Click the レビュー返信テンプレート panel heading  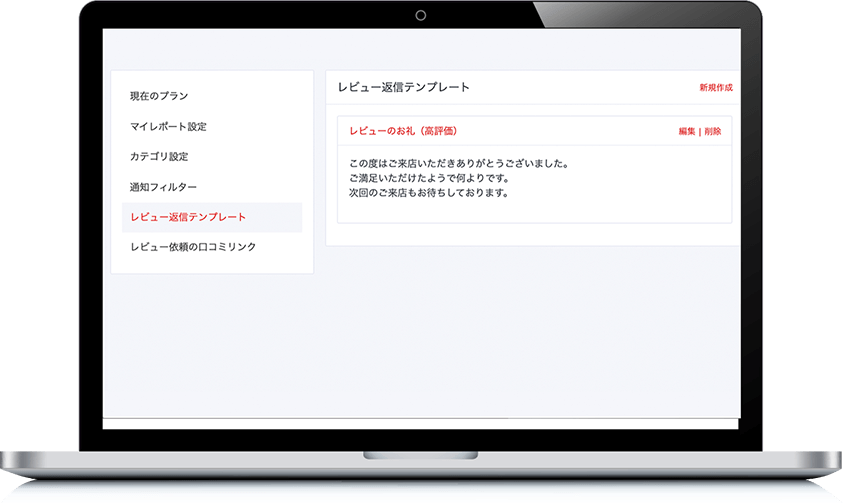404,87
